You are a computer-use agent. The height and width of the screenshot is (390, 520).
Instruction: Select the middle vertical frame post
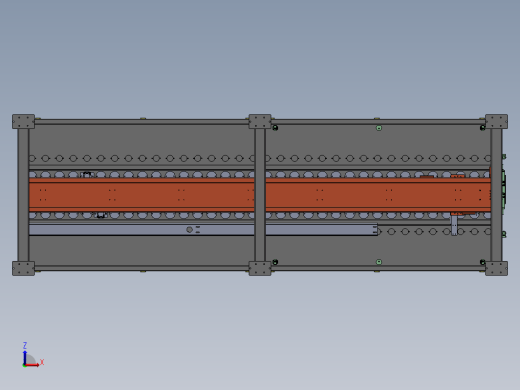[x=260, y=195]
